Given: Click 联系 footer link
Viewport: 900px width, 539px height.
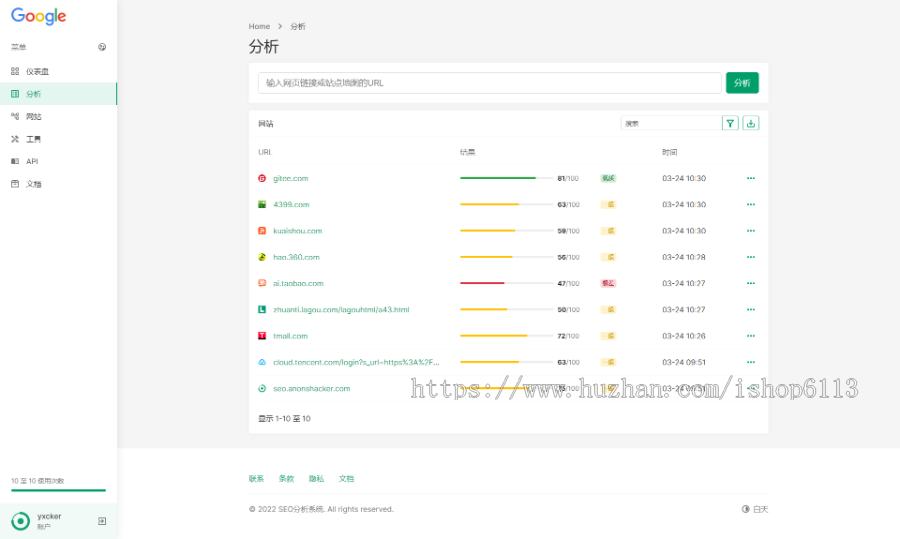Looking at the screenshot, I should (256, 479).
